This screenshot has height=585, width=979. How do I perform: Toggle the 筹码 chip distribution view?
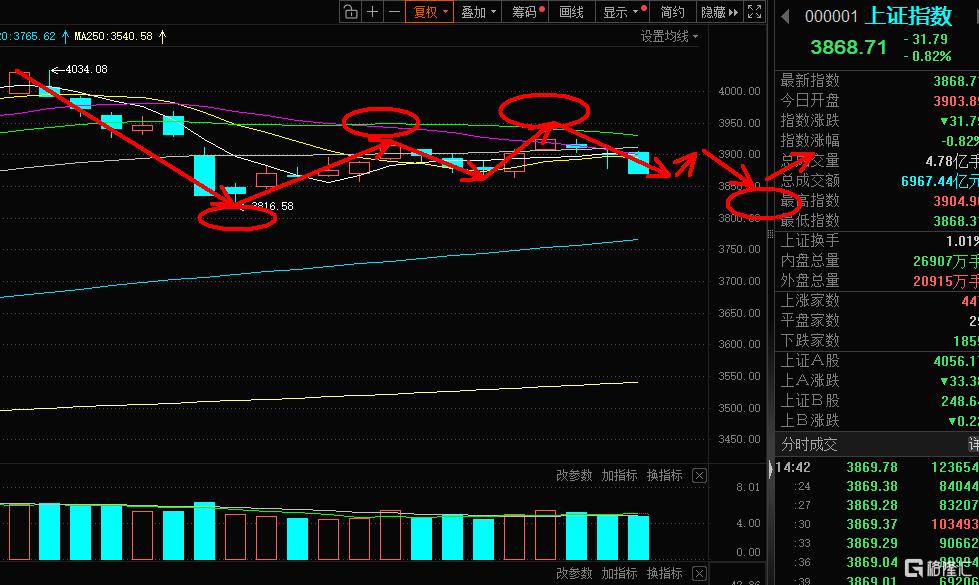coord(527,12)
